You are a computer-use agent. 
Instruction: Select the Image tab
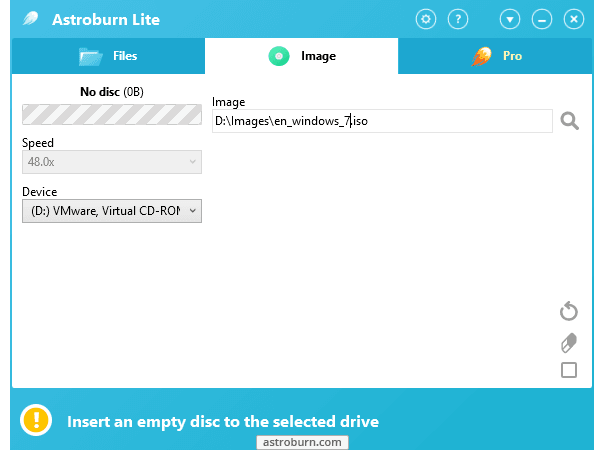(301, 56)
